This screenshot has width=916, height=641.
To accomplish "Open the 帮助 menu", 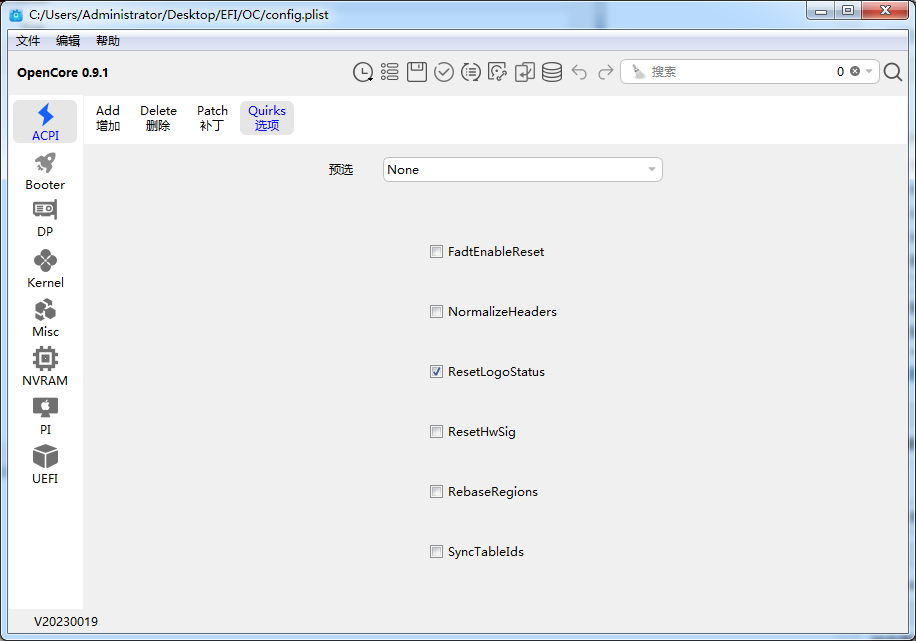I will point(108,41).
